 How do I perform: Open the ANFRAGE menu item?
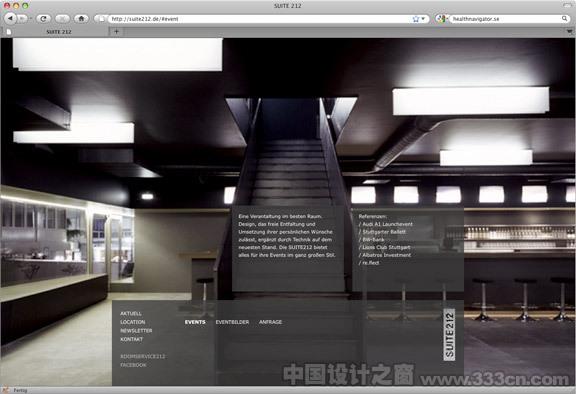point(270,322)
